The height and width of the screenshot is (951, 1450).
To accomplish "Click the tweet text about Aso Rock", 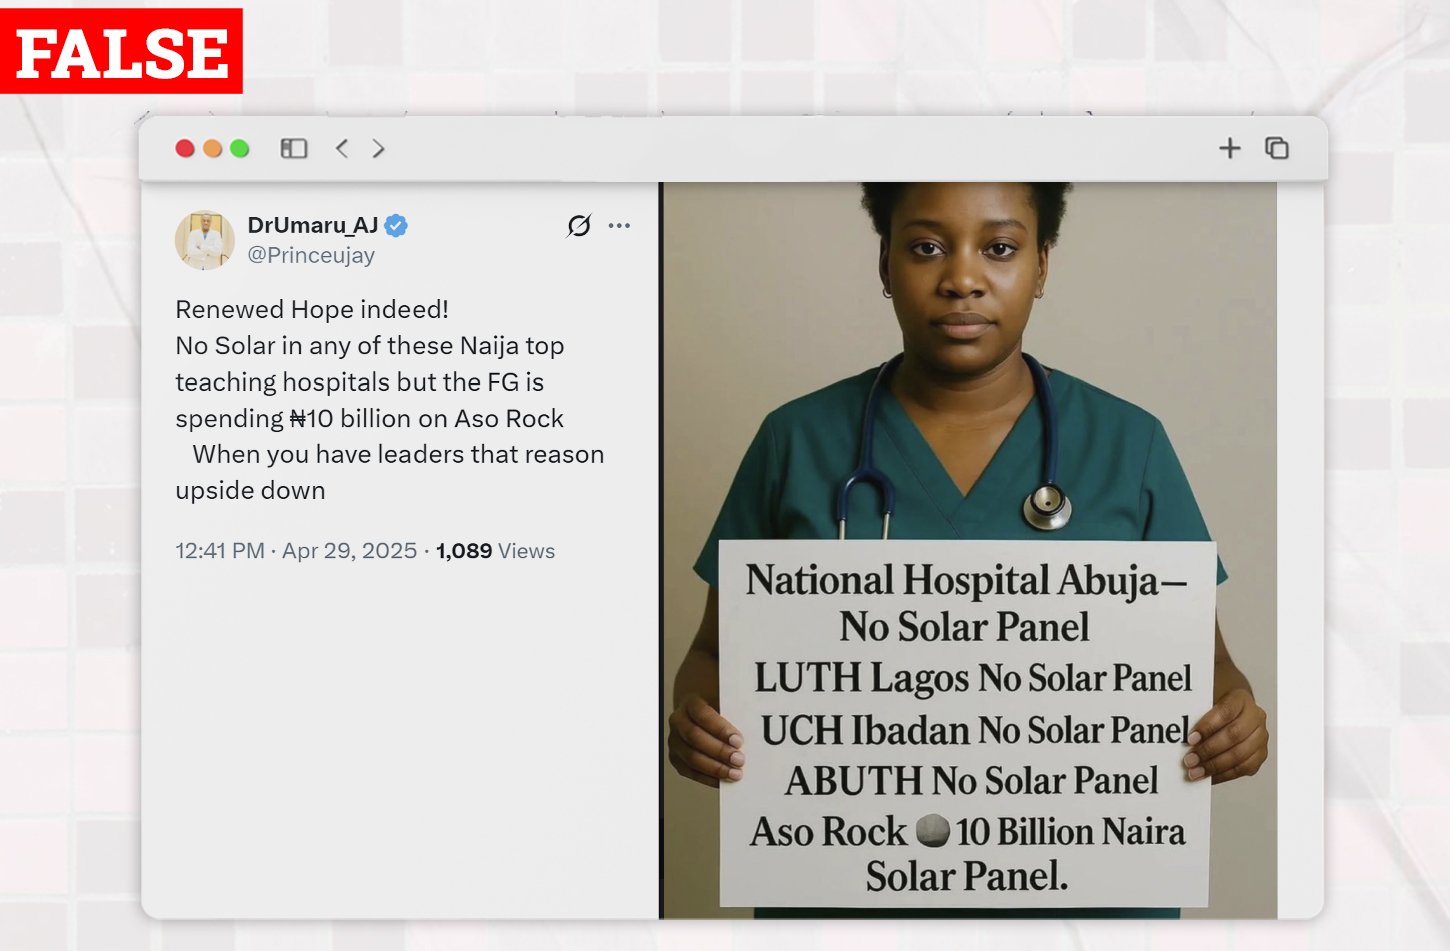I will tap(390, 400).
